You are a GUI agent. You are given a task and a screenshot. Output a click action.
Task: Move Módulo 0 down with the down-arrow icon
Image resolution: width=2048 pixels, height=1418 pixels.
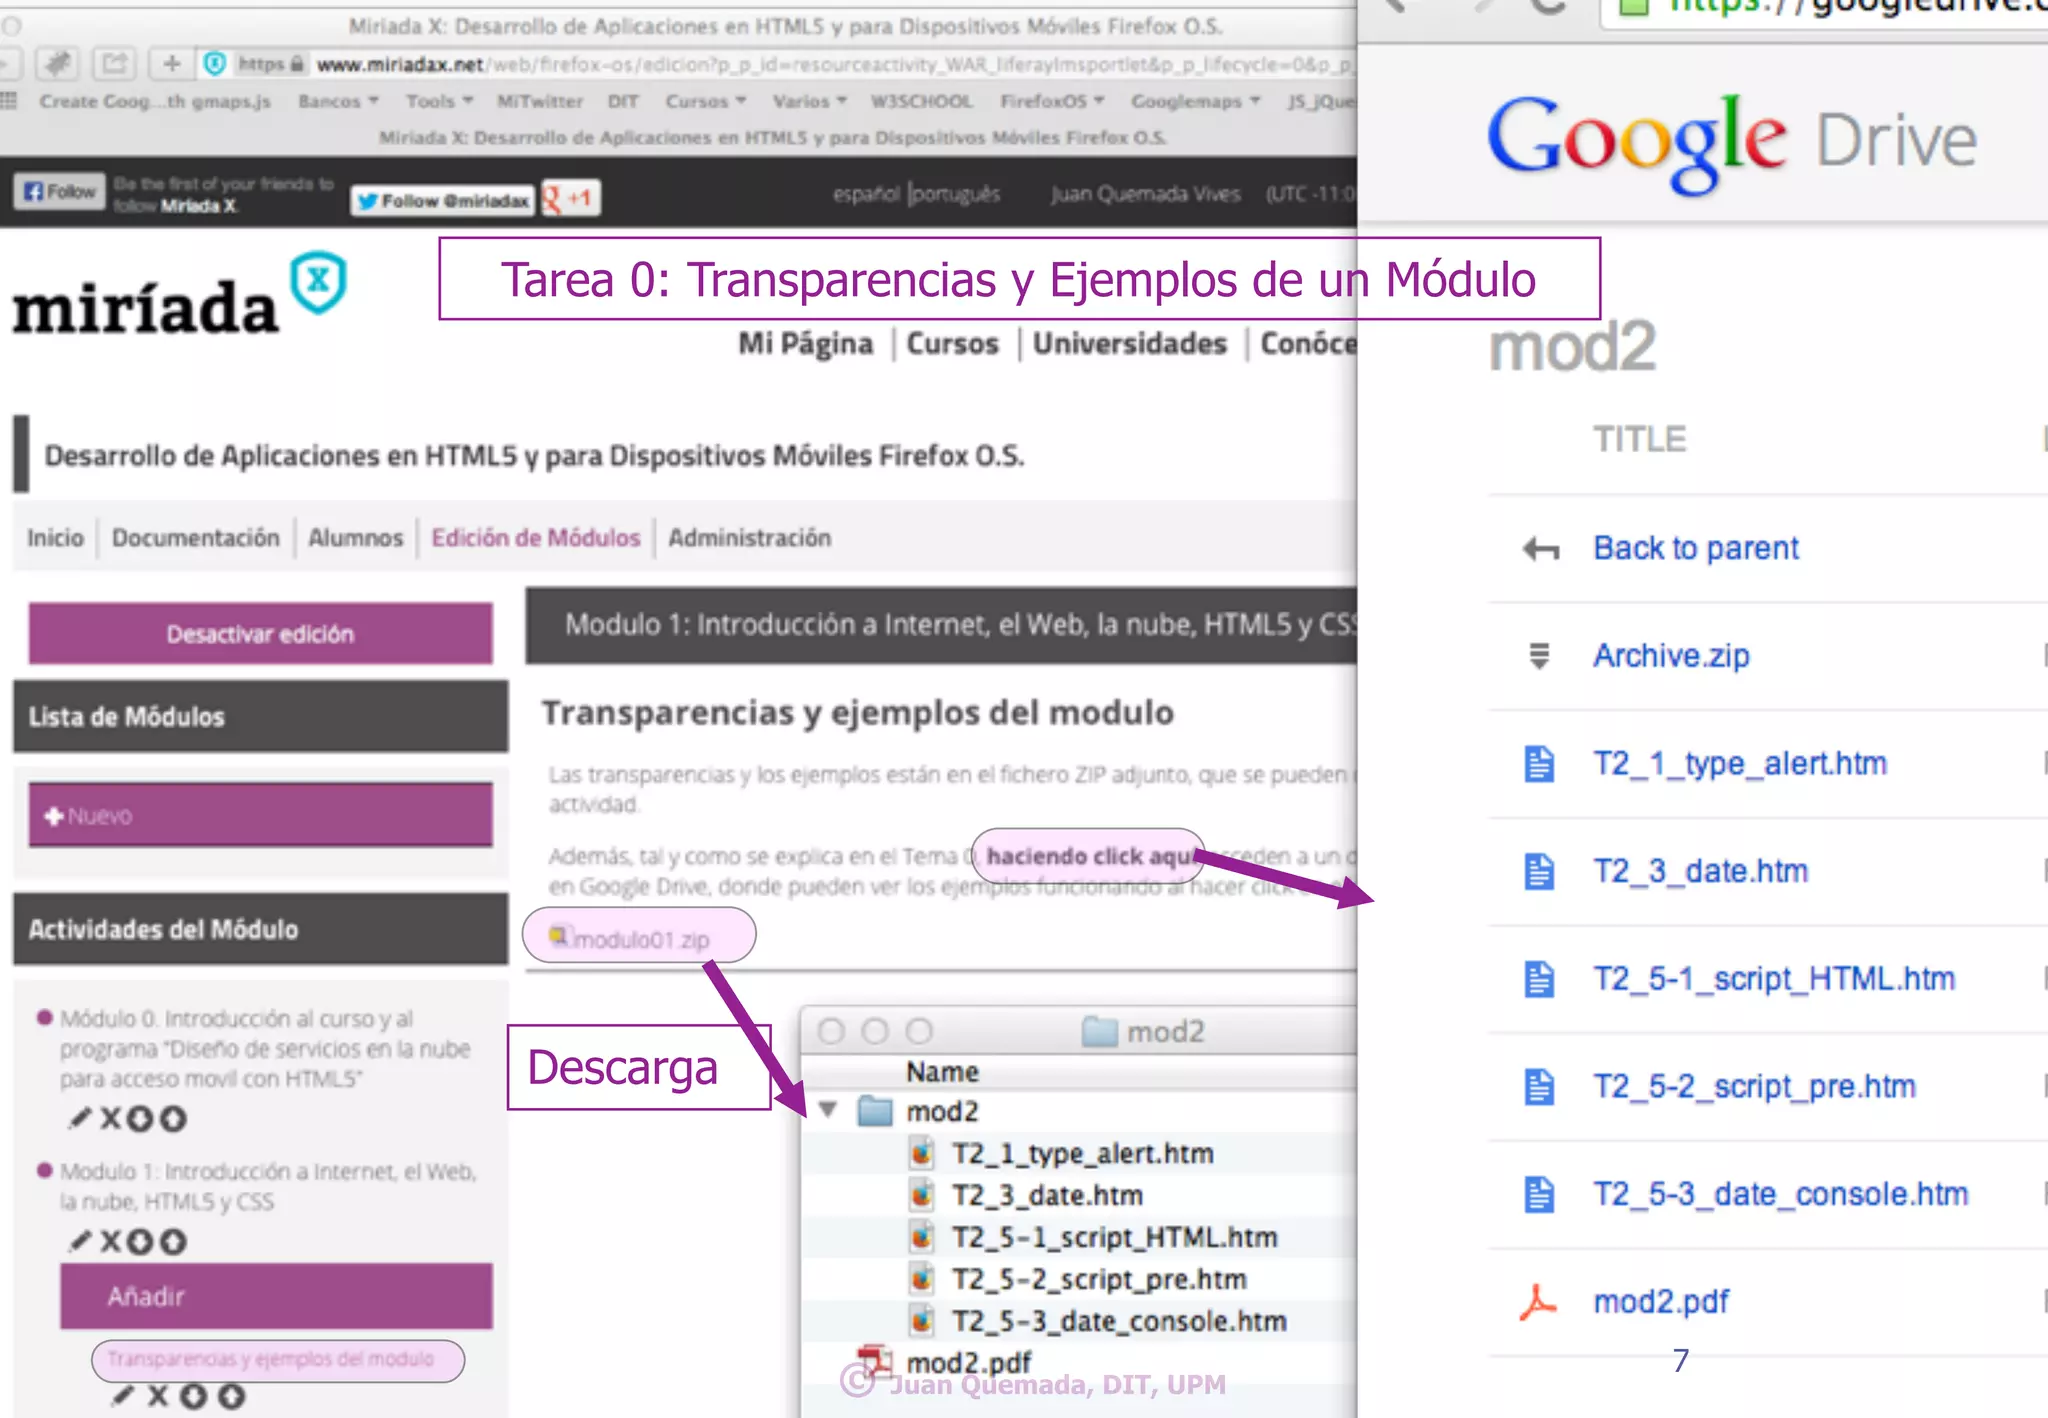141,1118
